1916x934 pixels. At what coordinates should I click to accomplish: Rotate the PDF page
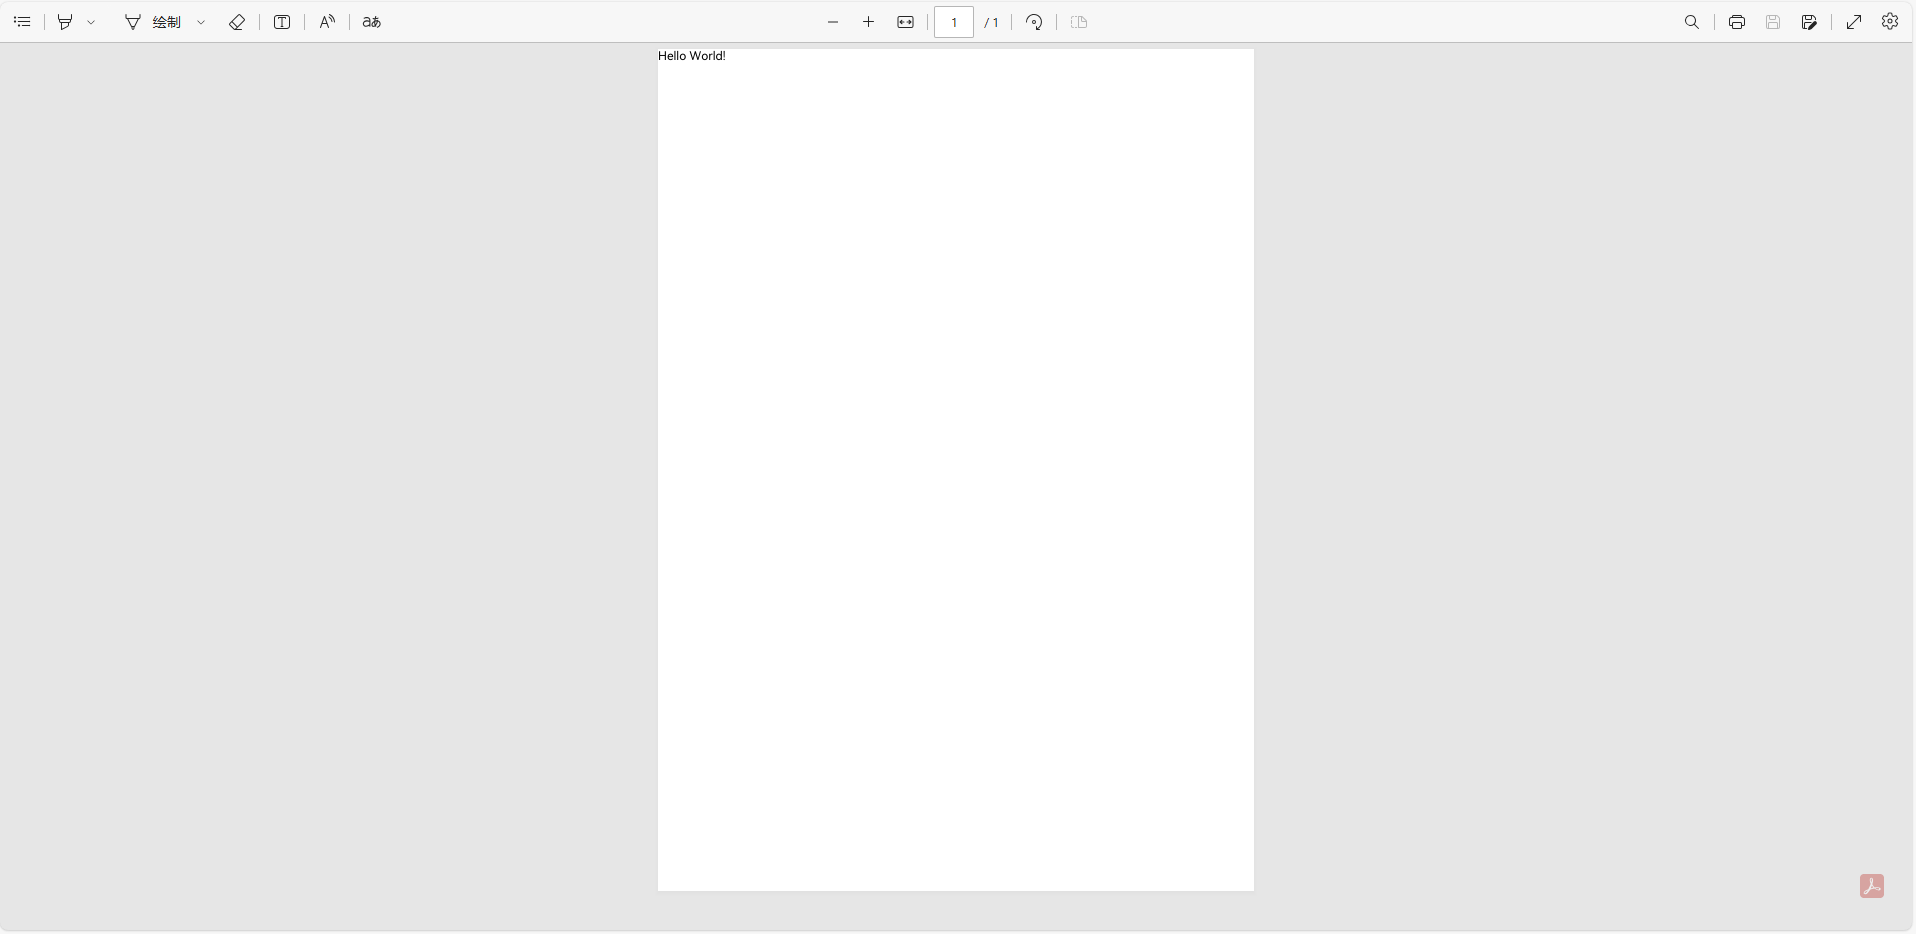point(1035,22)
